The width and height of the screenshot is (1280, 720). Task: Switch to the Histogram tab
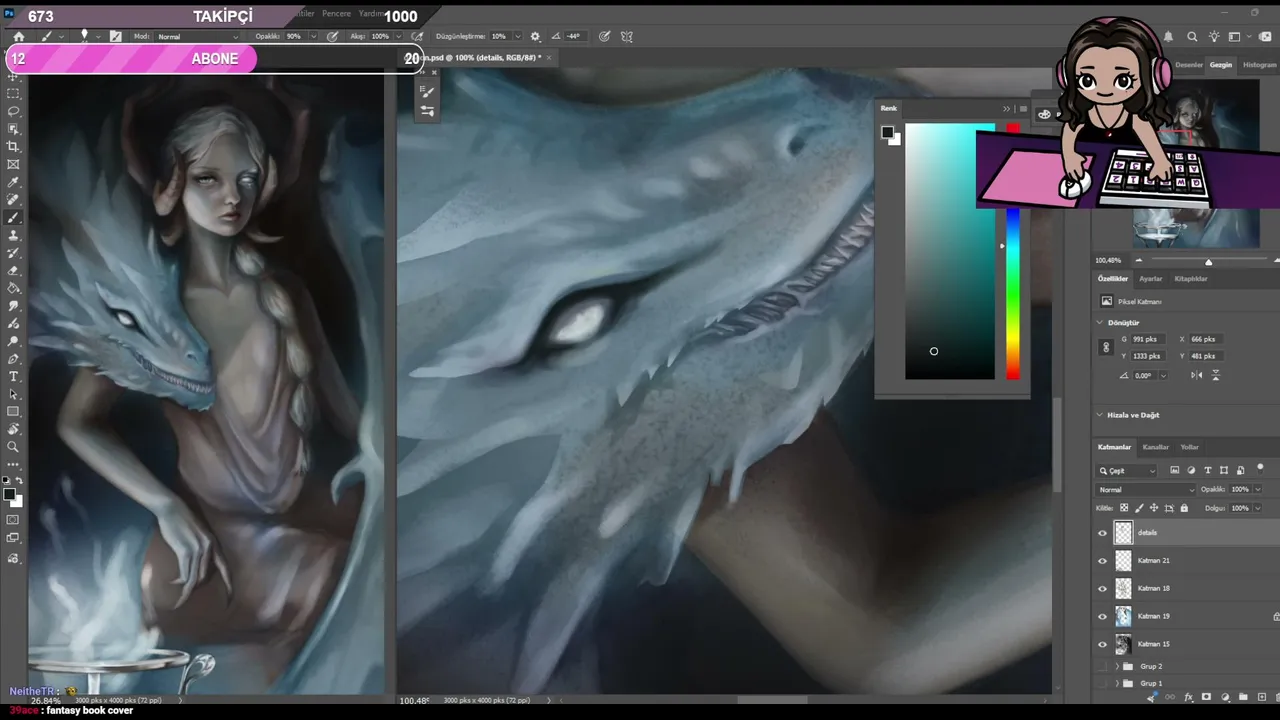click(1260, 65)
